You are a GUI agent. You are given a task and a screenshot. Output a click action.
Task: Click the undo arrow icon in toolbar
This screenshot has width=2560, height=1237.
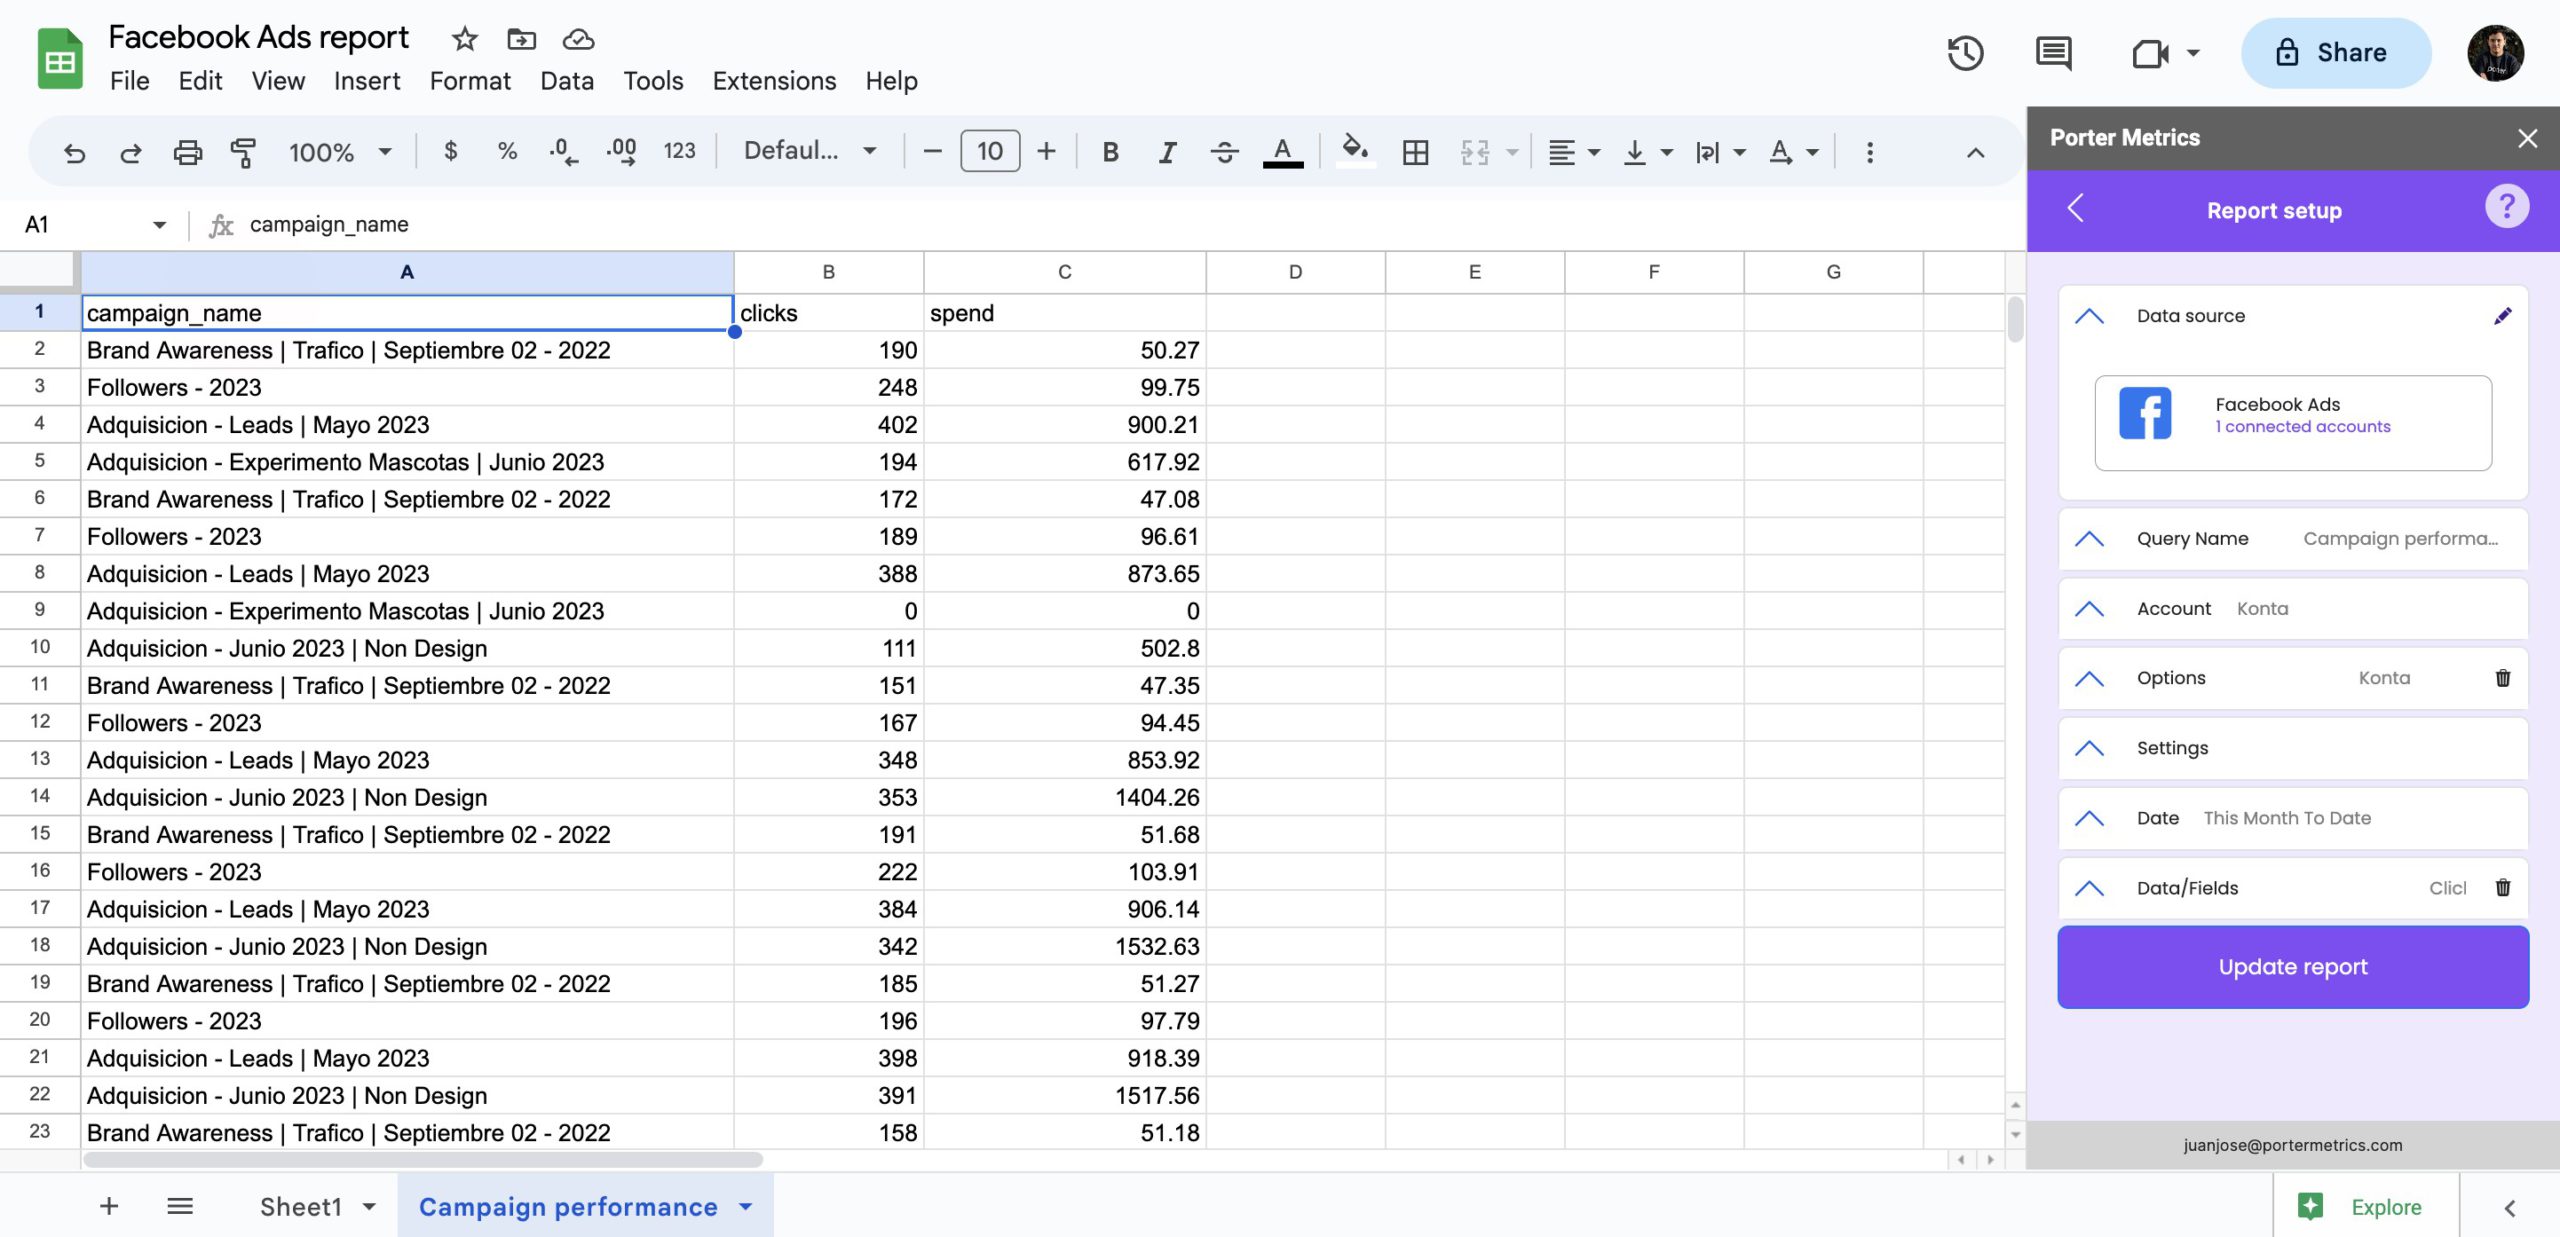click(72, 150)
